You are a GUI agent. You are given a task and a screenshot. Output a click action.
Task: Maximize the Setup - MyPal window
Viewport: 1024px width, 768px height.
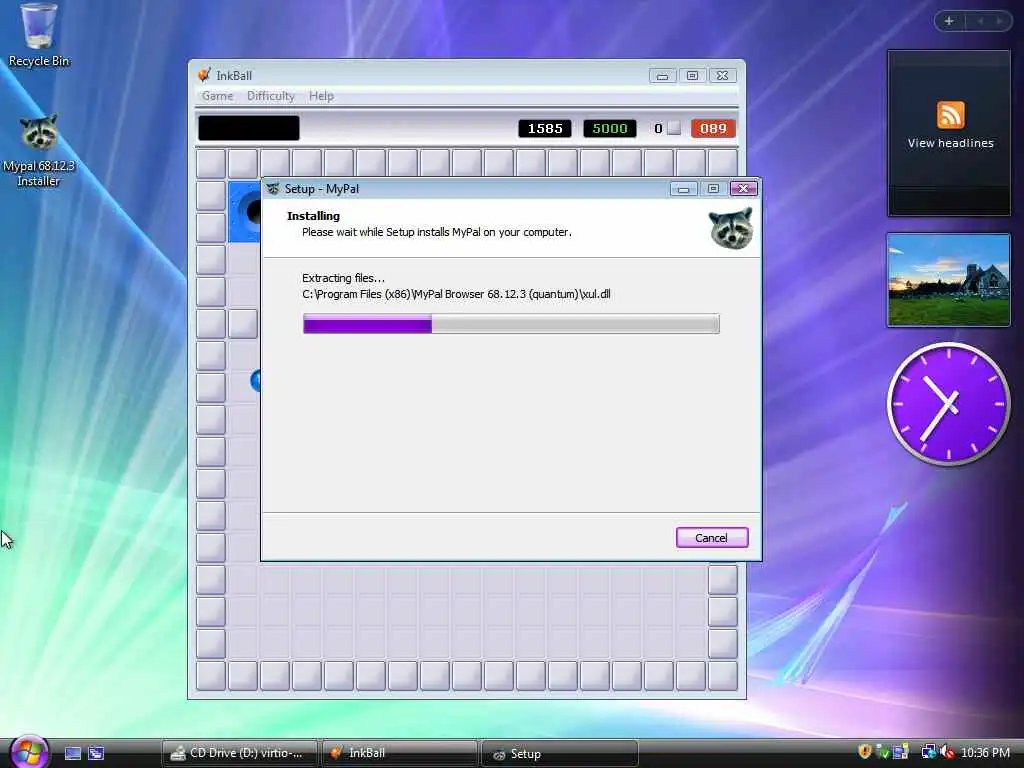(x=713, y=189)
